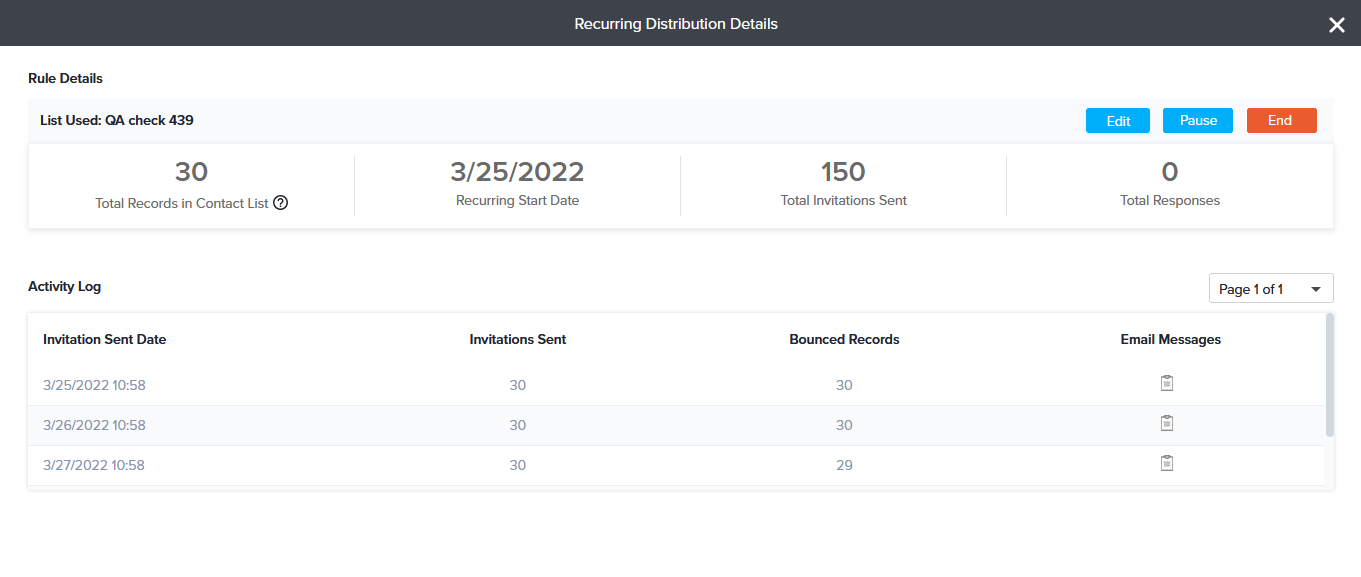Select the Bounced Records column header

point(844,339)
